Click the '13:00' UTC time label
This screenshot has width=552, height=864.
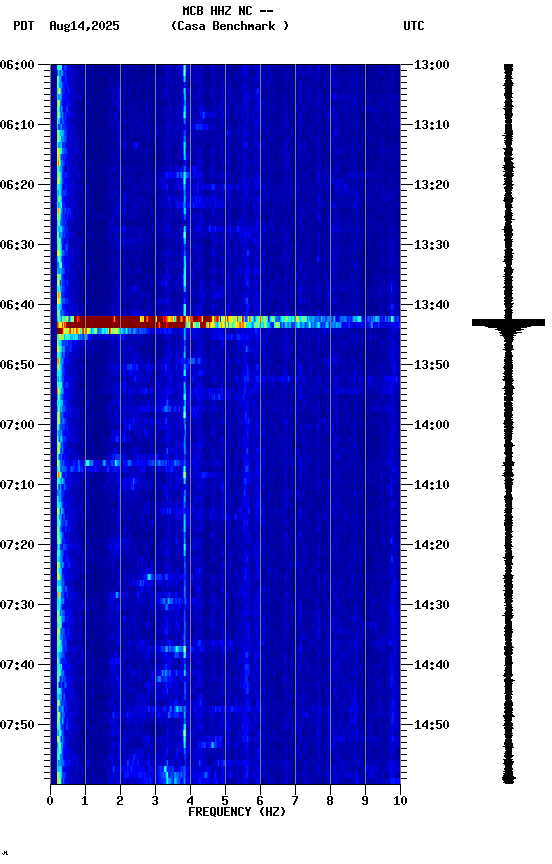[431, 65]
